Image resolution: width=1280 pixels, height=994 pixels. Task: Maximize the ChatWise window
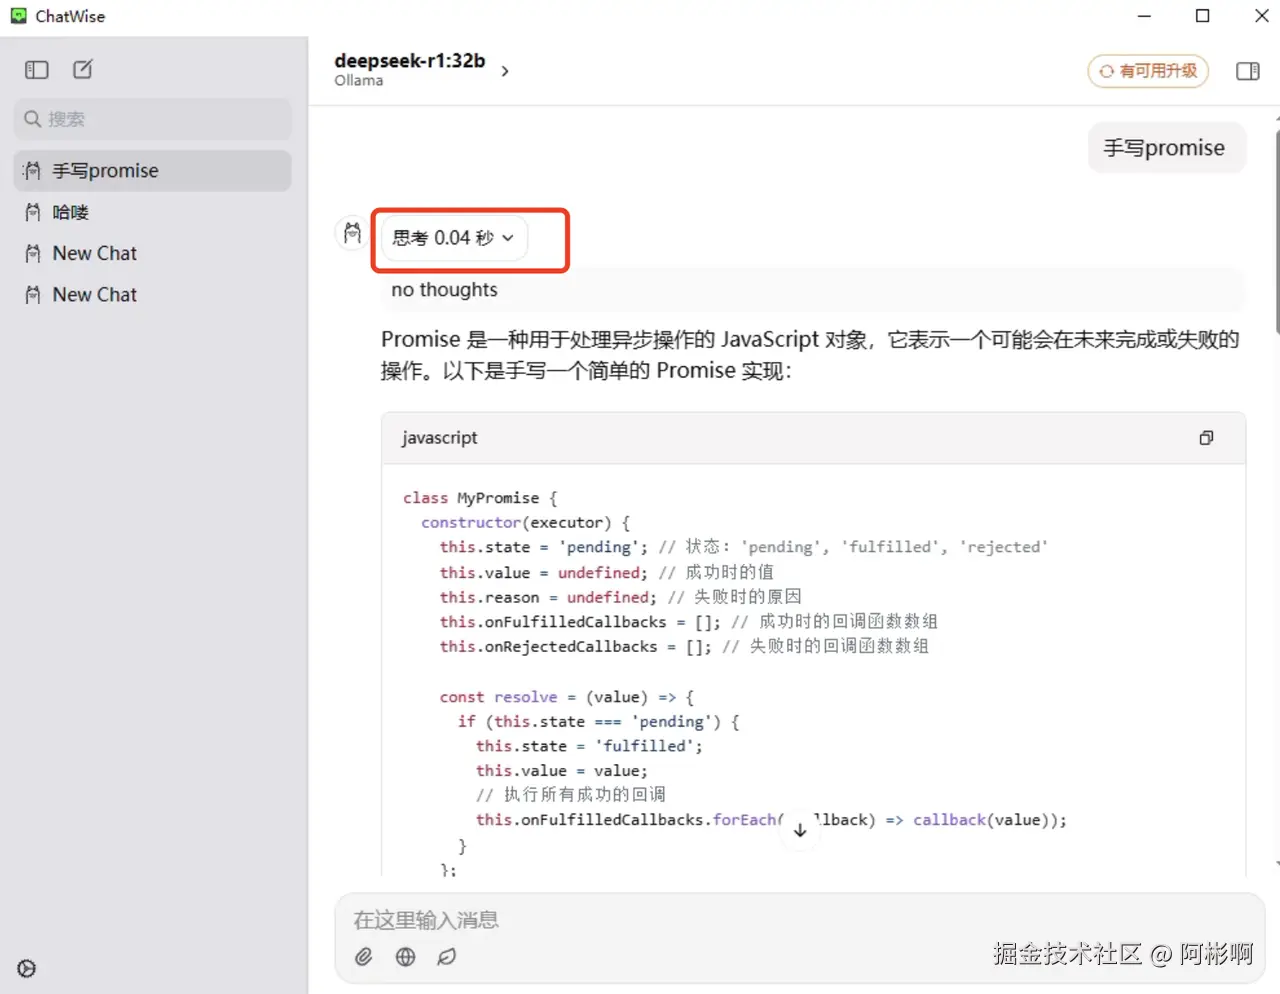pyautogui.click(x=1203, y=16)
